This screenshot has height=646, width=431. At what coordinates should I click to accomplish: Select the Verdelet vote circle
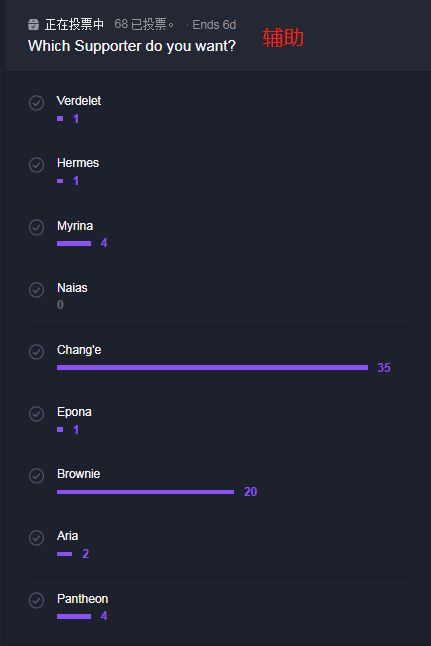click(x=37, y=103)
